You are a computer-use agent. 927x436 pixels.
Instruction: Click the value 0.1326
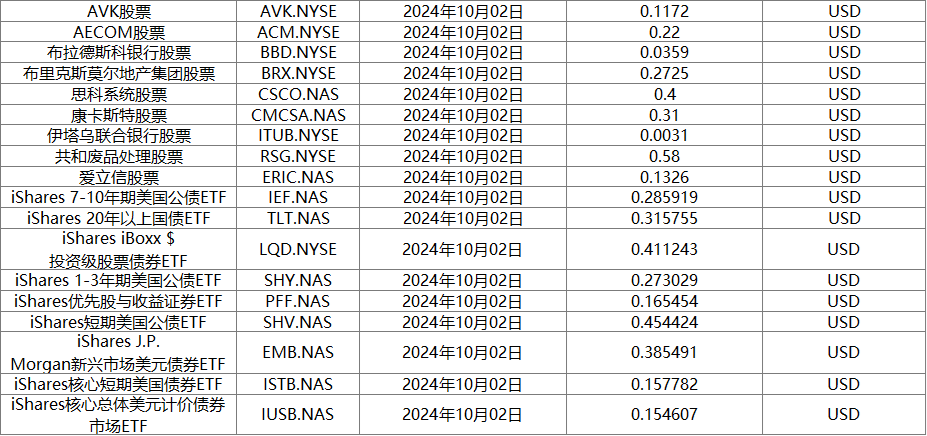click(x=665, y=177)
